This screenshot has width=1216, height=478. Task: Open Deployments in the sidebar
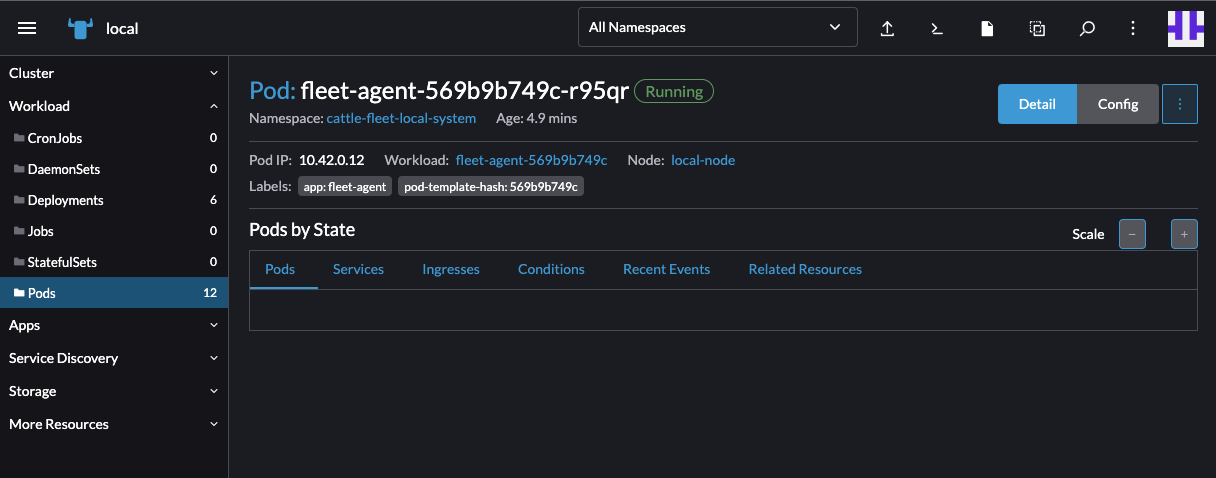tap(114, 200)
